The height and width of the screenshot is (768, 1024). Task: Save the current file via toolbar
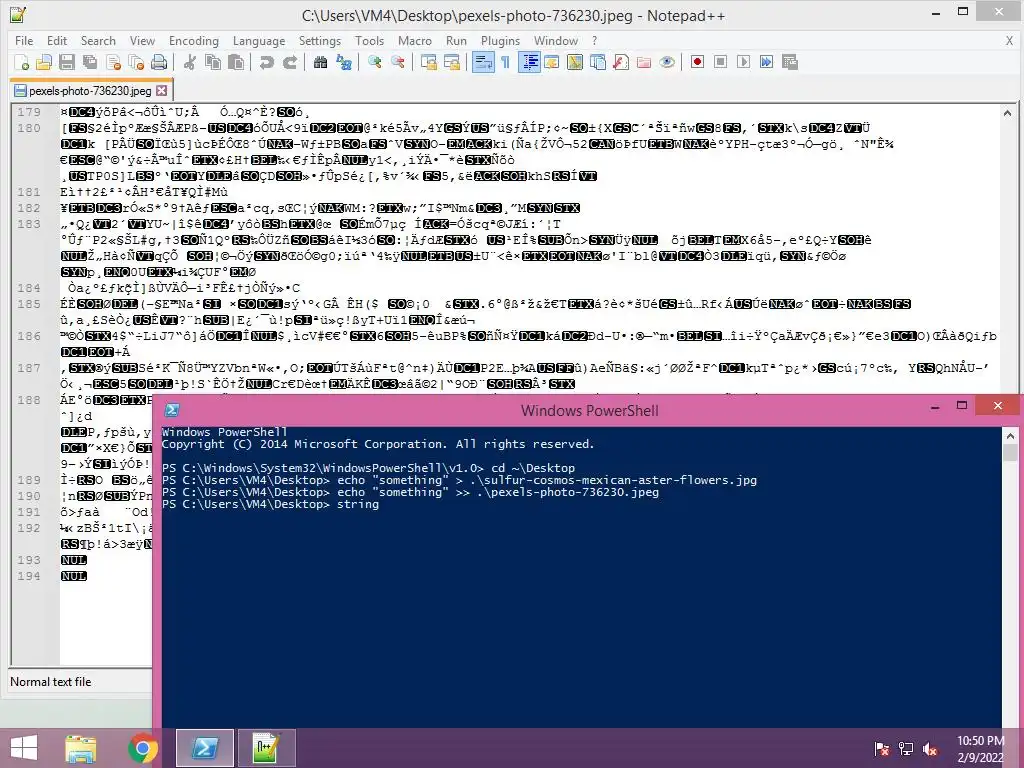pos(67,62)
